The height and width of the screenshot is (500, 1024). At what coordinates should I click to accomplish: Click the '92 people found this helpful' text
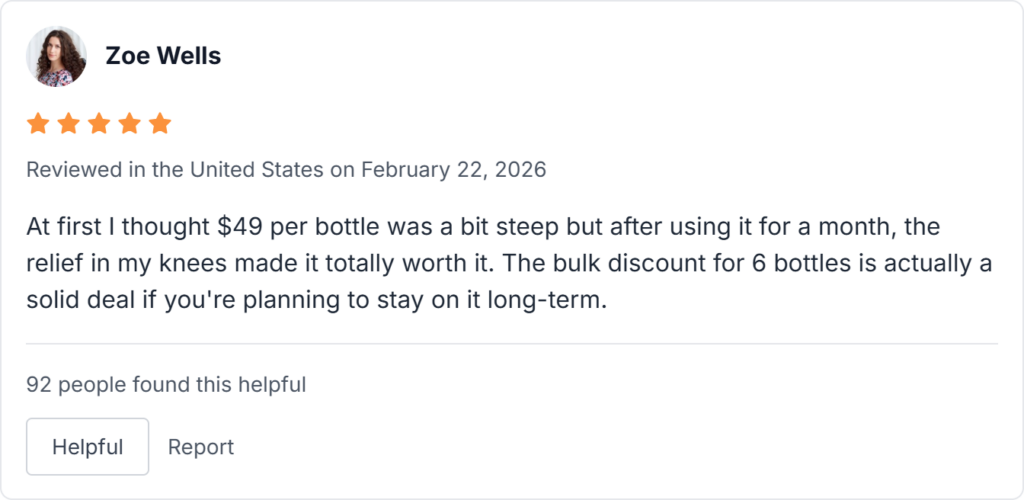click(x=166, y=383)
